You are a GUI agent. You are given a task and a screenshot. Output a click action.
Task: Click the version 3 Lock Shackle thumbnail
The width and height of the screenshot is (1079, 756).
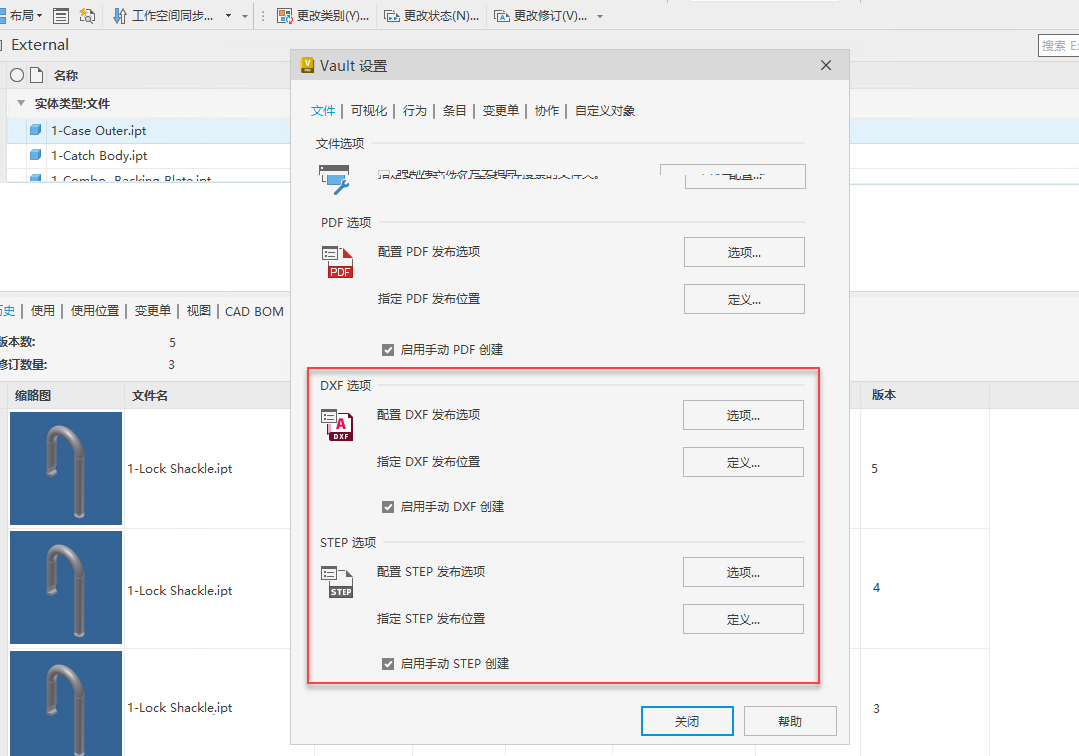(66, 703)
